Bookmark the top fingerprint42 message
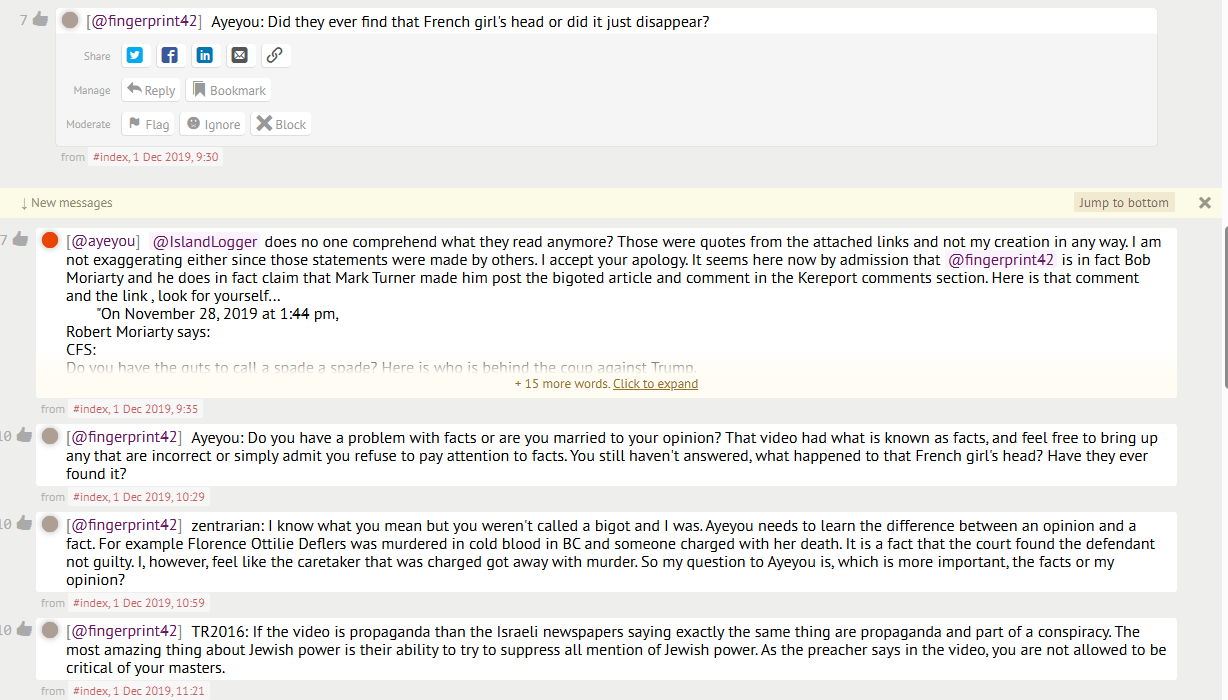 [x=228, y=90]
